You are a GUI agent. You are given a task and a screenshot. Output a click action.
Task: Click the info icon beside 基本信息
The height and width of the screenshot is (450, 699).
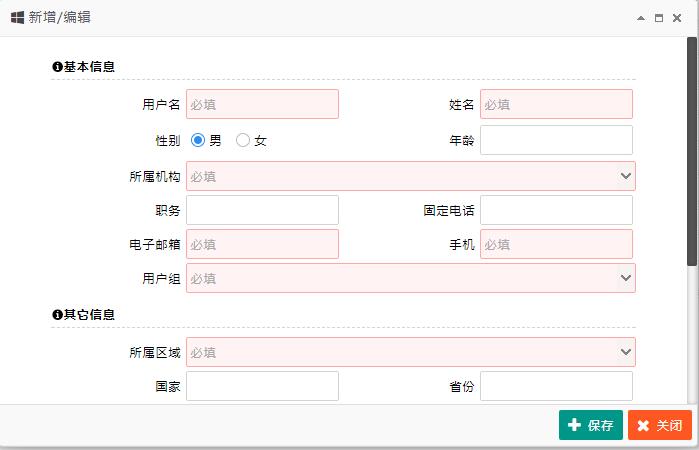[57, 67]
